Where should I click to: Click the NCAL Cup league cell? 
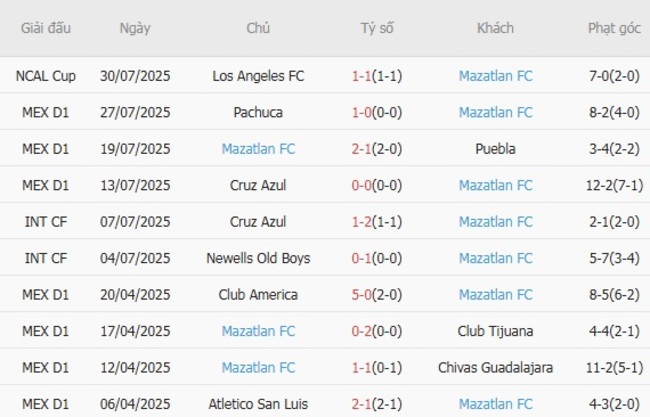pos(45,76)
